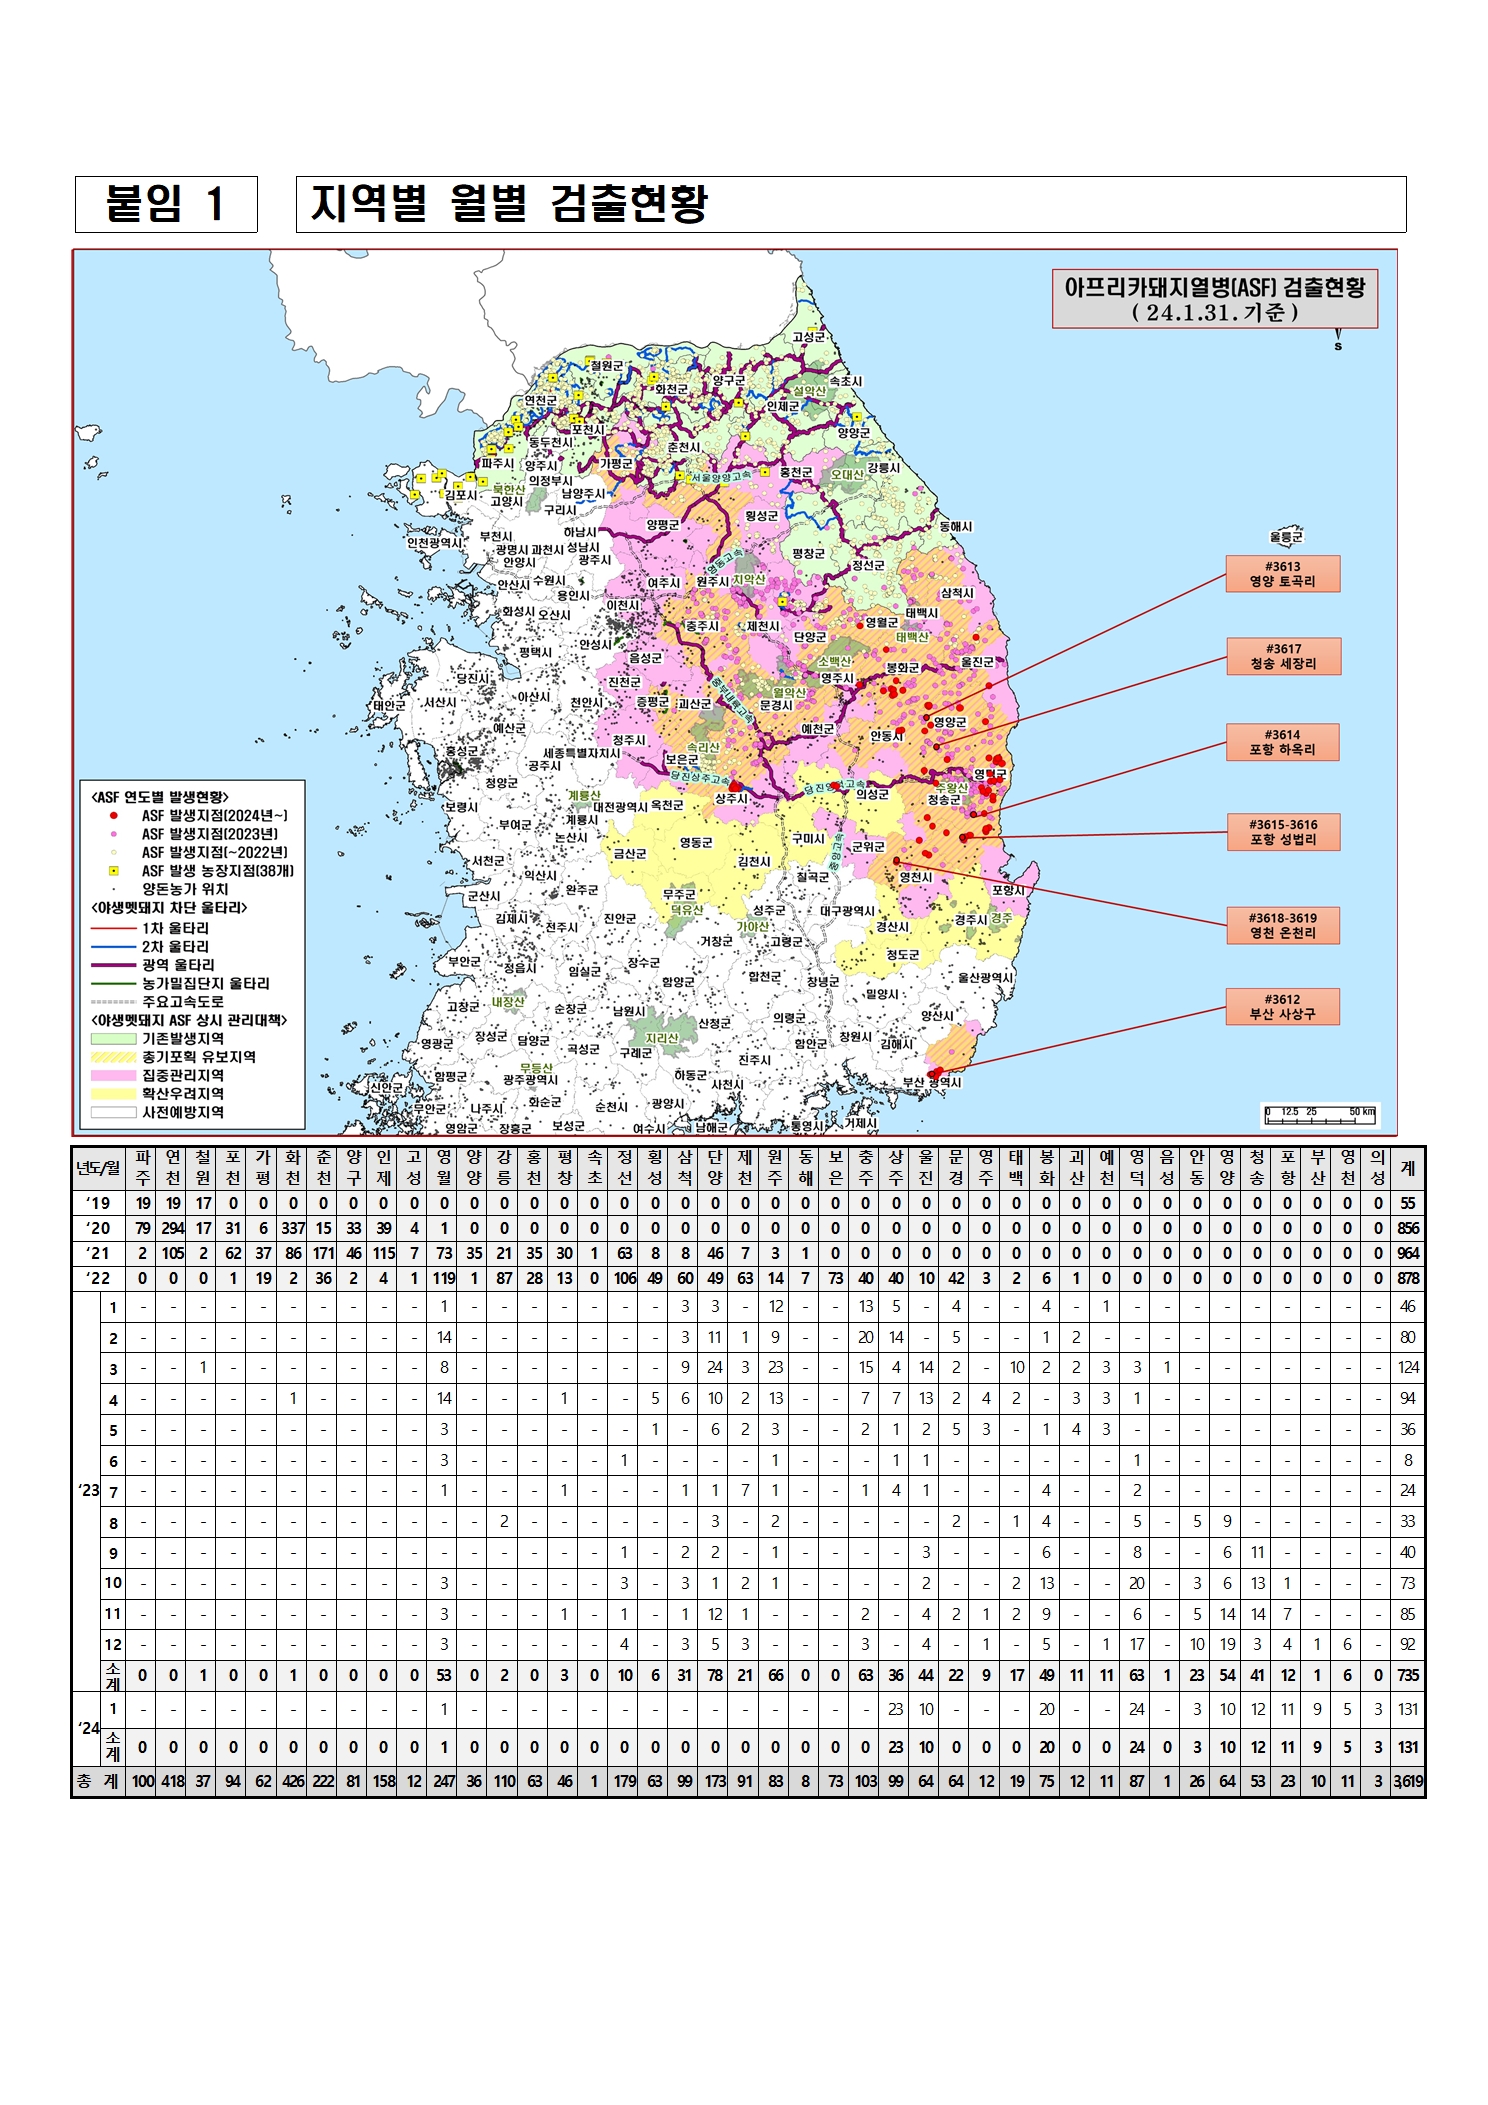Click the north arrow compass on the map
The height and width of the screenshot is (2105, 1488).
pyautogui.click(x=1337, y=341)
